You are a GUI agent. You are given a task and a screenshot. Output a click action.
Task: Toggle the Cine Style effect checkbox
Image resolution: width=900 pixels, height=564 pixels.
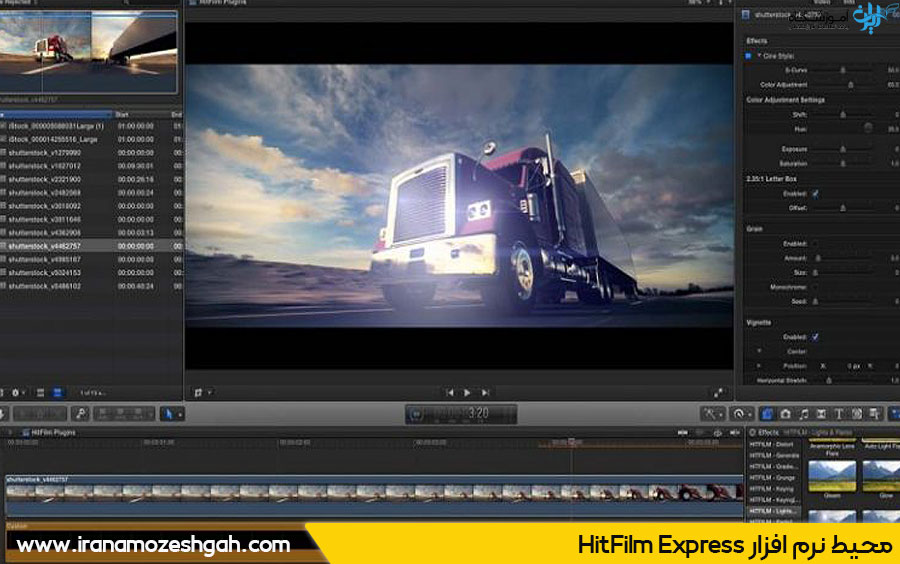(x=748, y=56)
